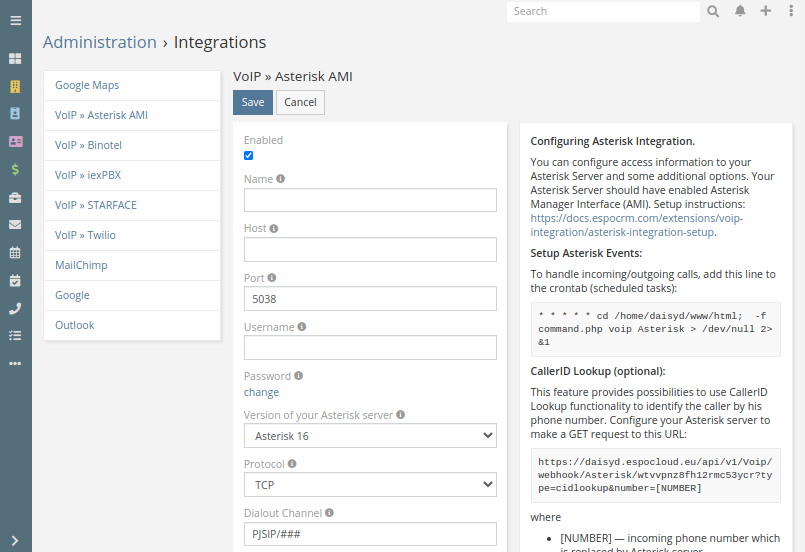Select VoIP » Twilio integration
Image resolution: width=805 pixels, height=552 pixels.
pyautogui.click(x=132, y=236)
